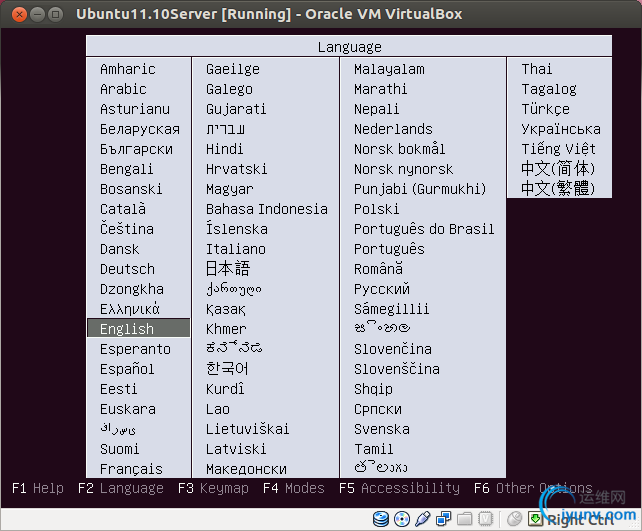The width and height of the screenshot is (642, 531).
Task: Click the virtualization (V chip) status icon
Action: (x=486, y=519)
